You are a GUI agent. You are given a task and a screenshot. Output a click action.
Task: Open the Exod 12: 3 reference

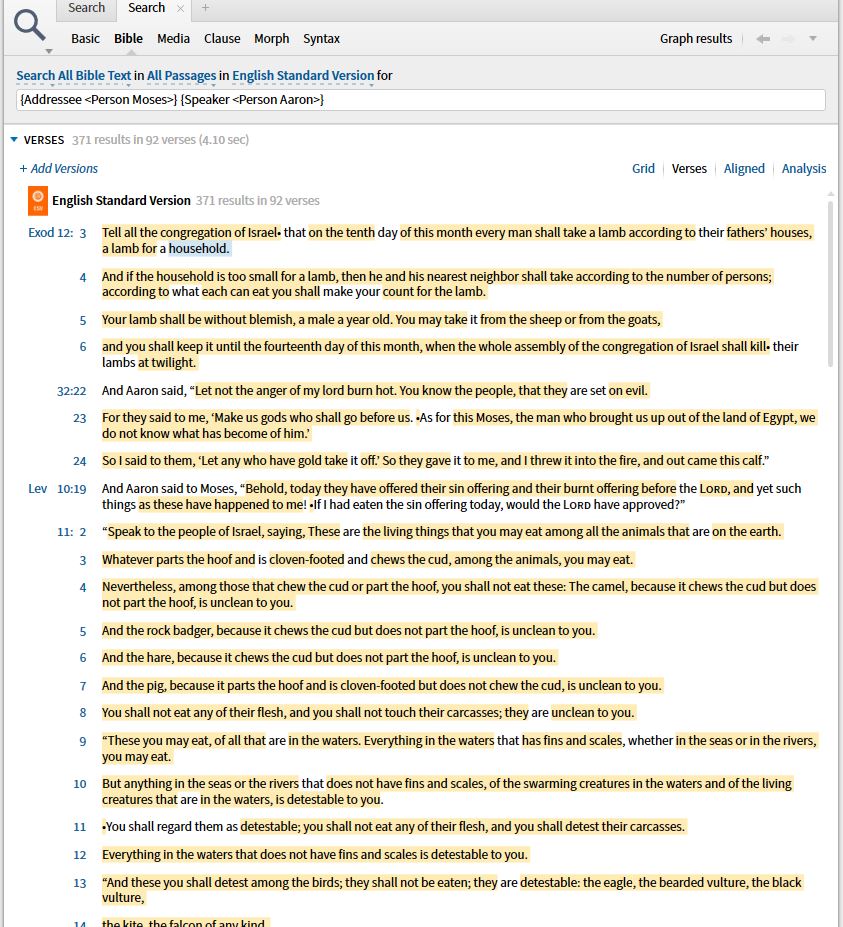click(57, 233)
